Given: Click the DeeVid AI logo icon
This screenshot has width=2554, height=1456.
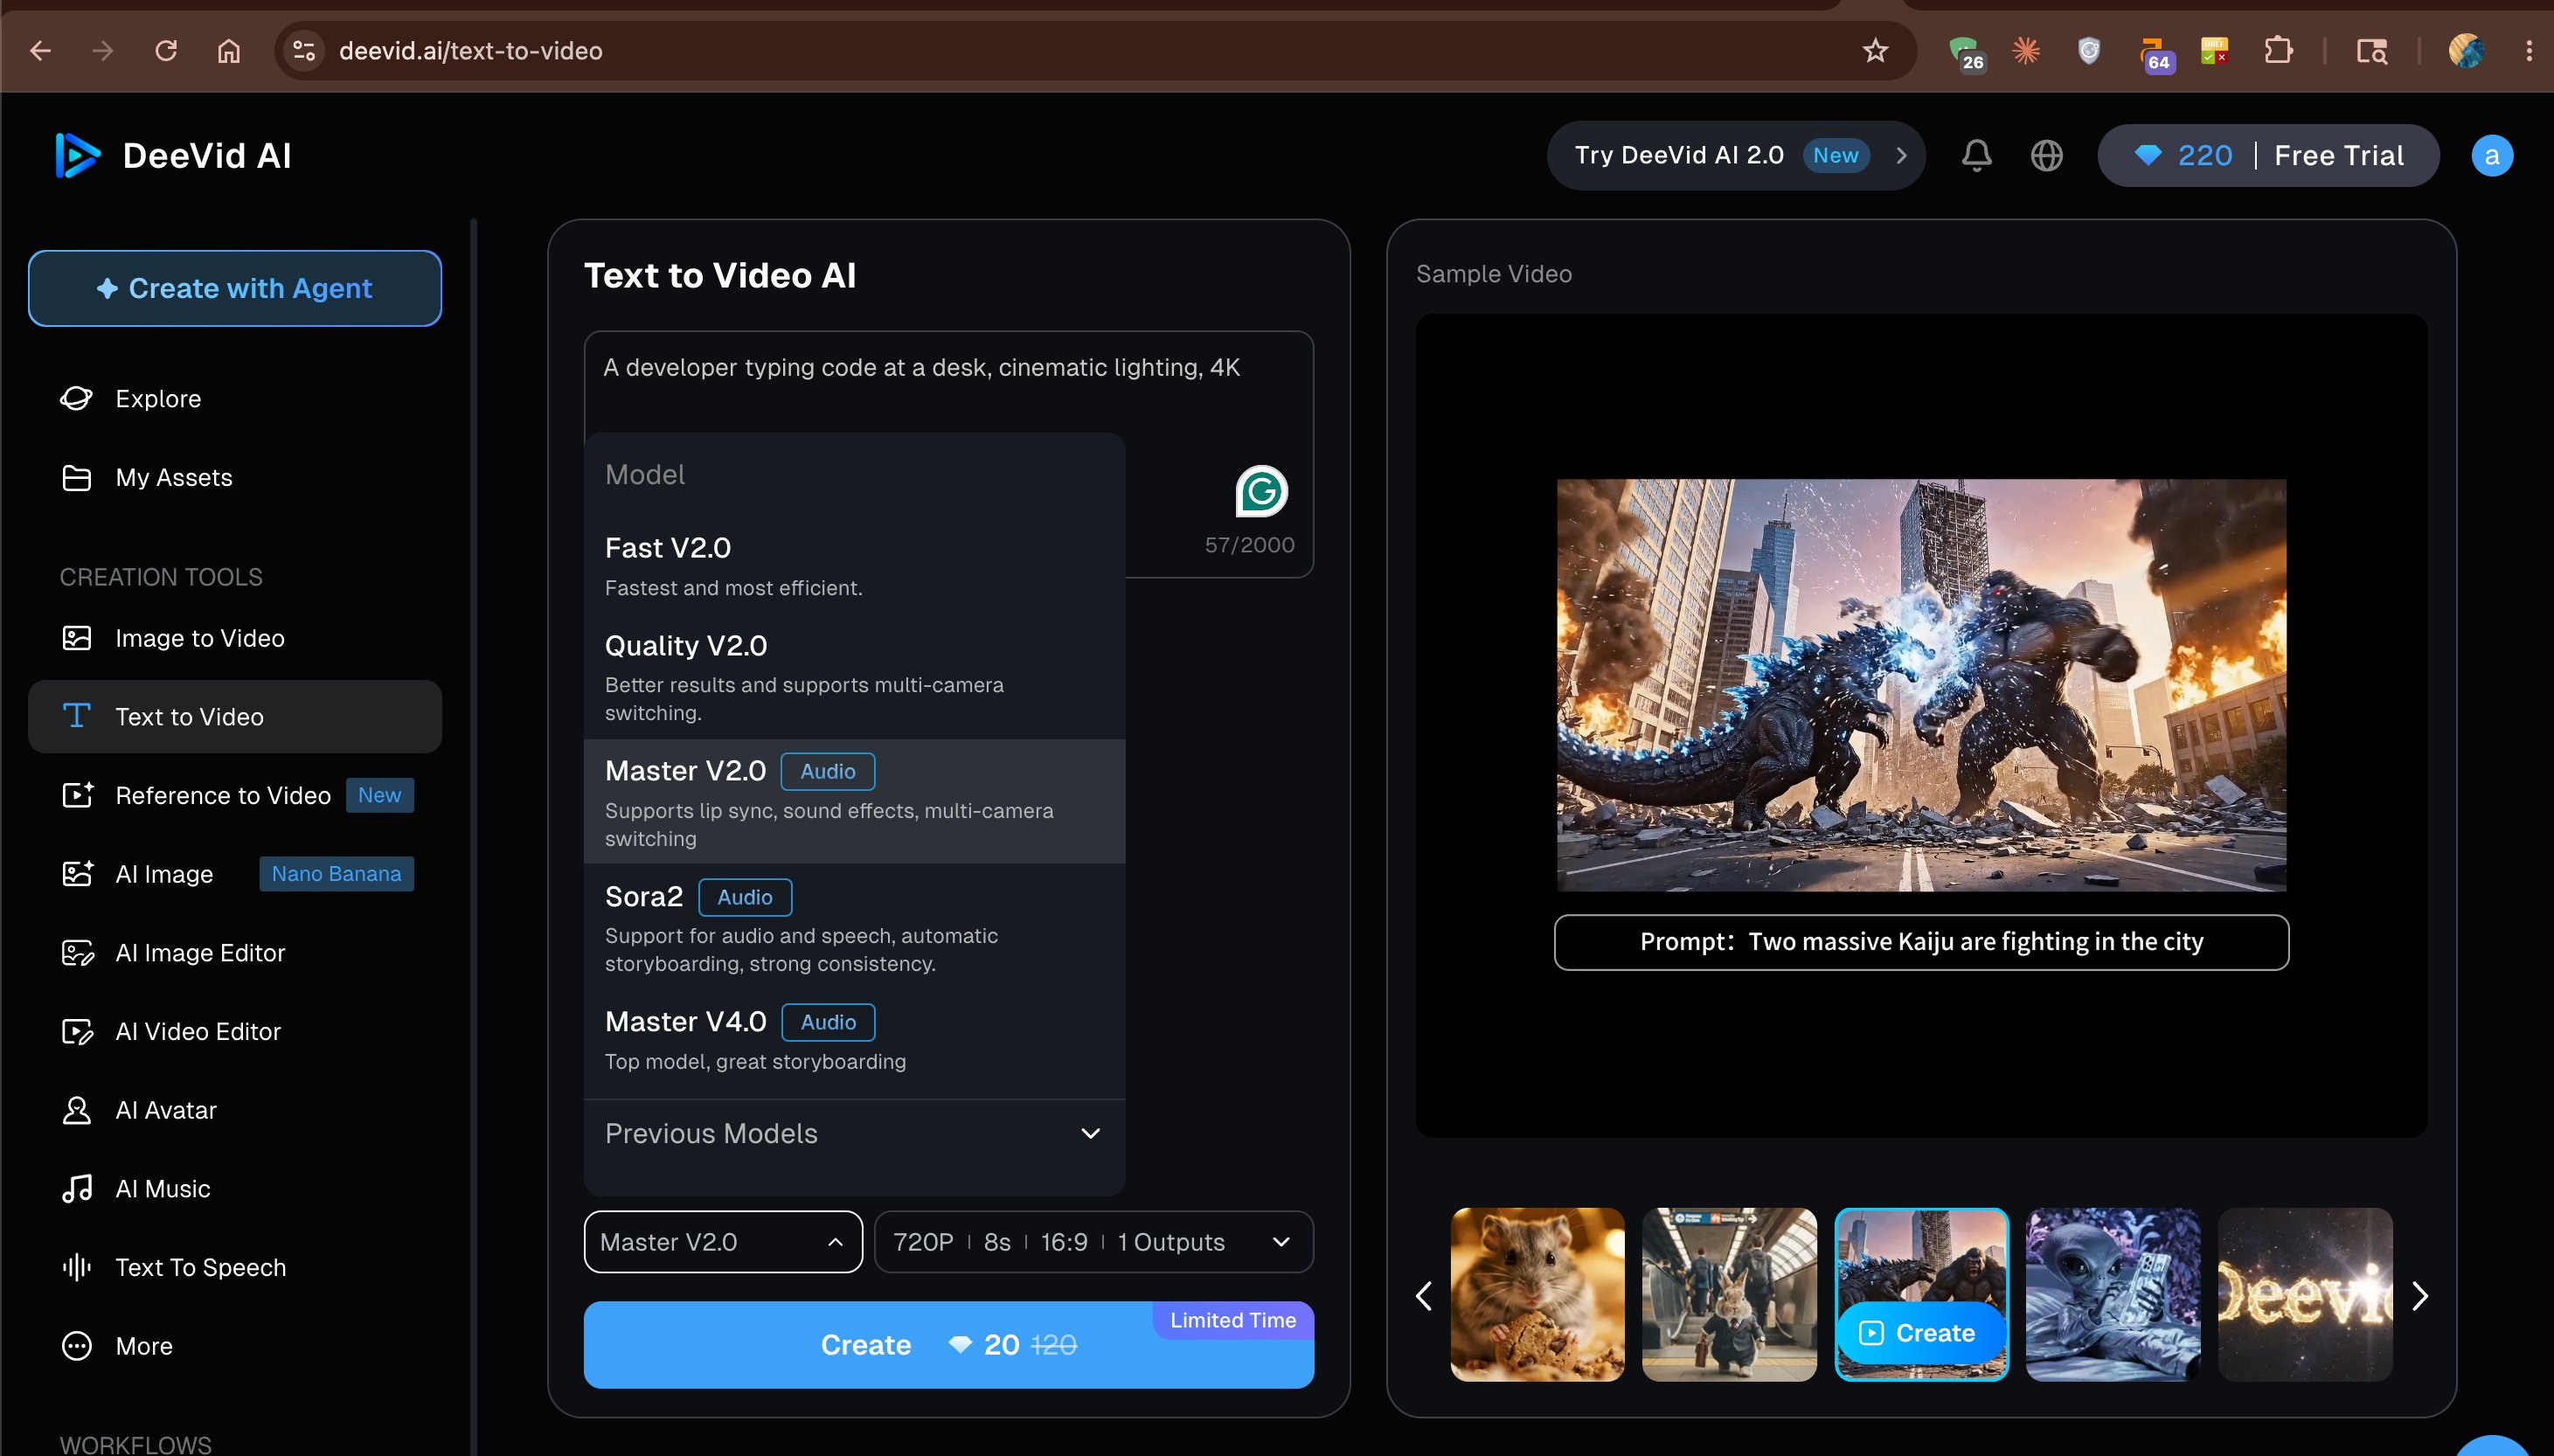Looking at the screenshot, I should (x=77, y=155).
